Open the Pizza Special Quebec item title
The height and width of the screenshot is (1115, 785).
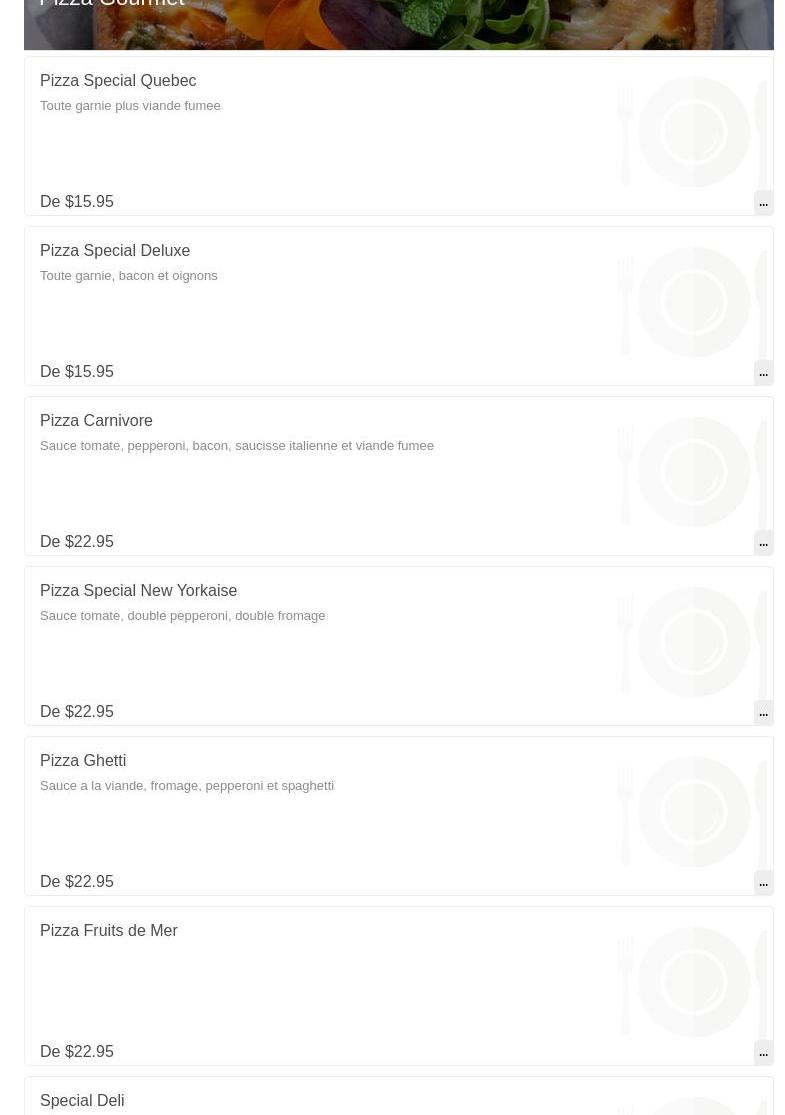coord(118,81)
